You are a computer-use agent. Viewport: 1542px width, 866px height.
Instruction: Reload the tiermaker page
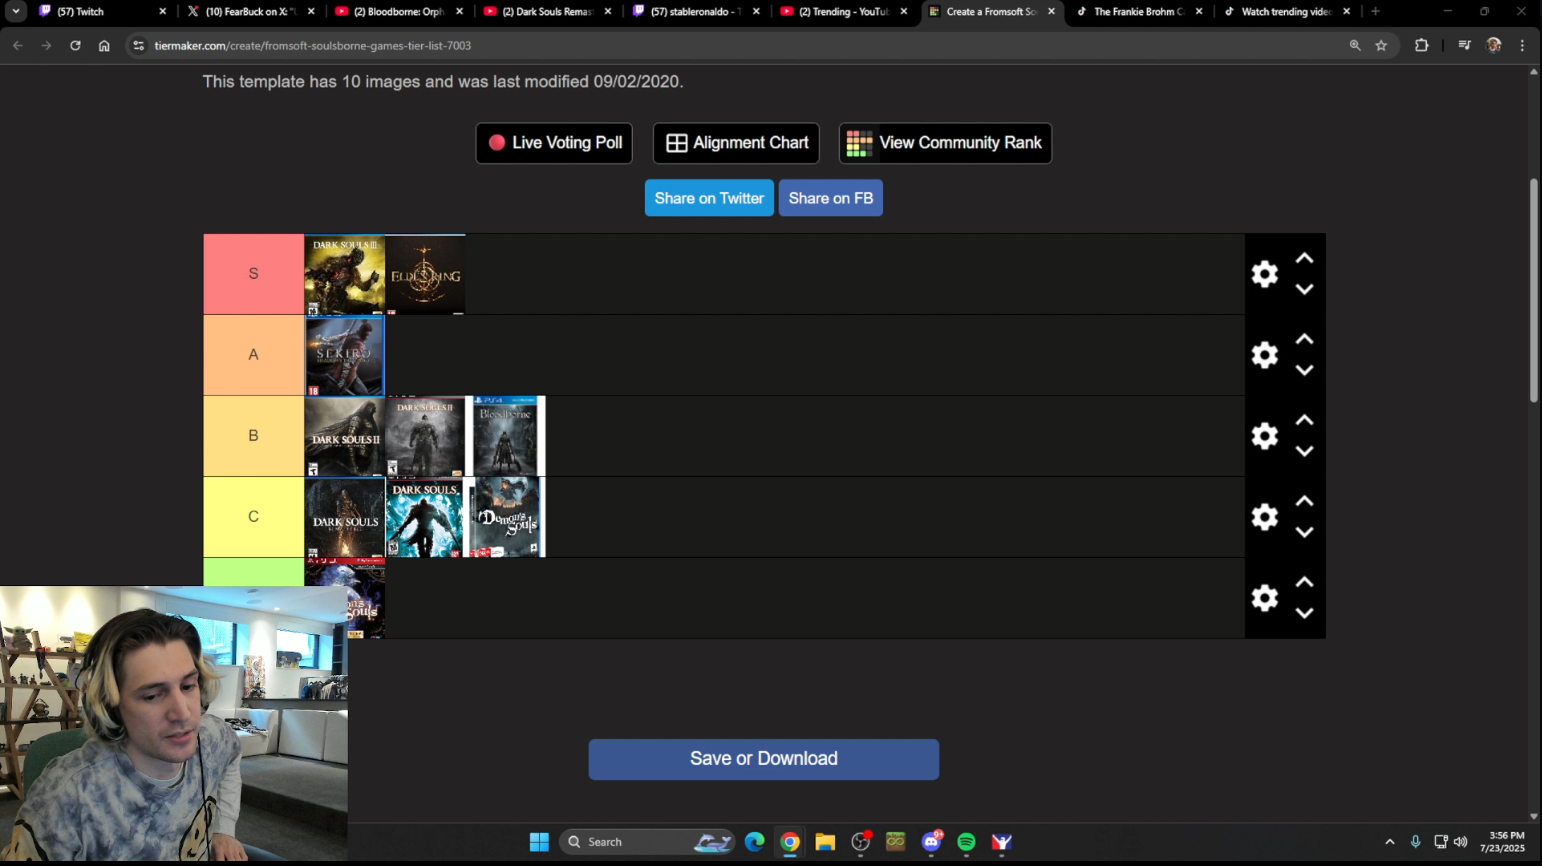75,46
